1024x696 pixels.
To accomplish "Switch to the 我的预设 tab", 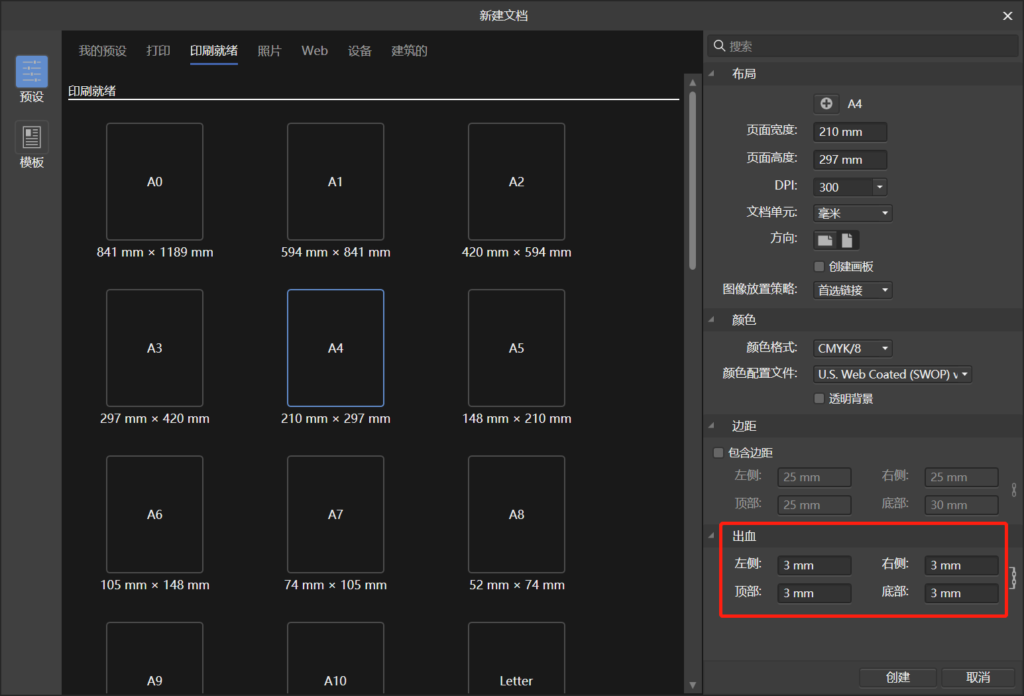I will point(103,51).
